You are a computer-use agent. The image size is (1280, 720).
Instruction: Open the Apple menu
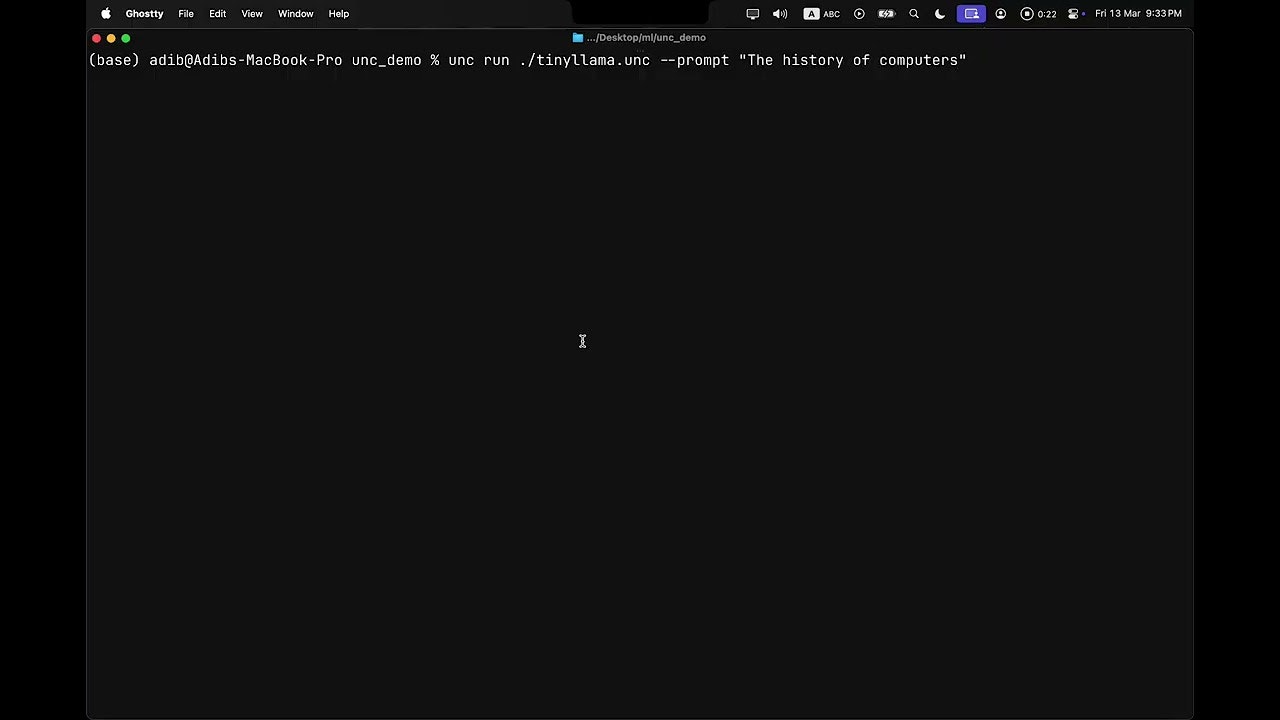tap(106, 14)
